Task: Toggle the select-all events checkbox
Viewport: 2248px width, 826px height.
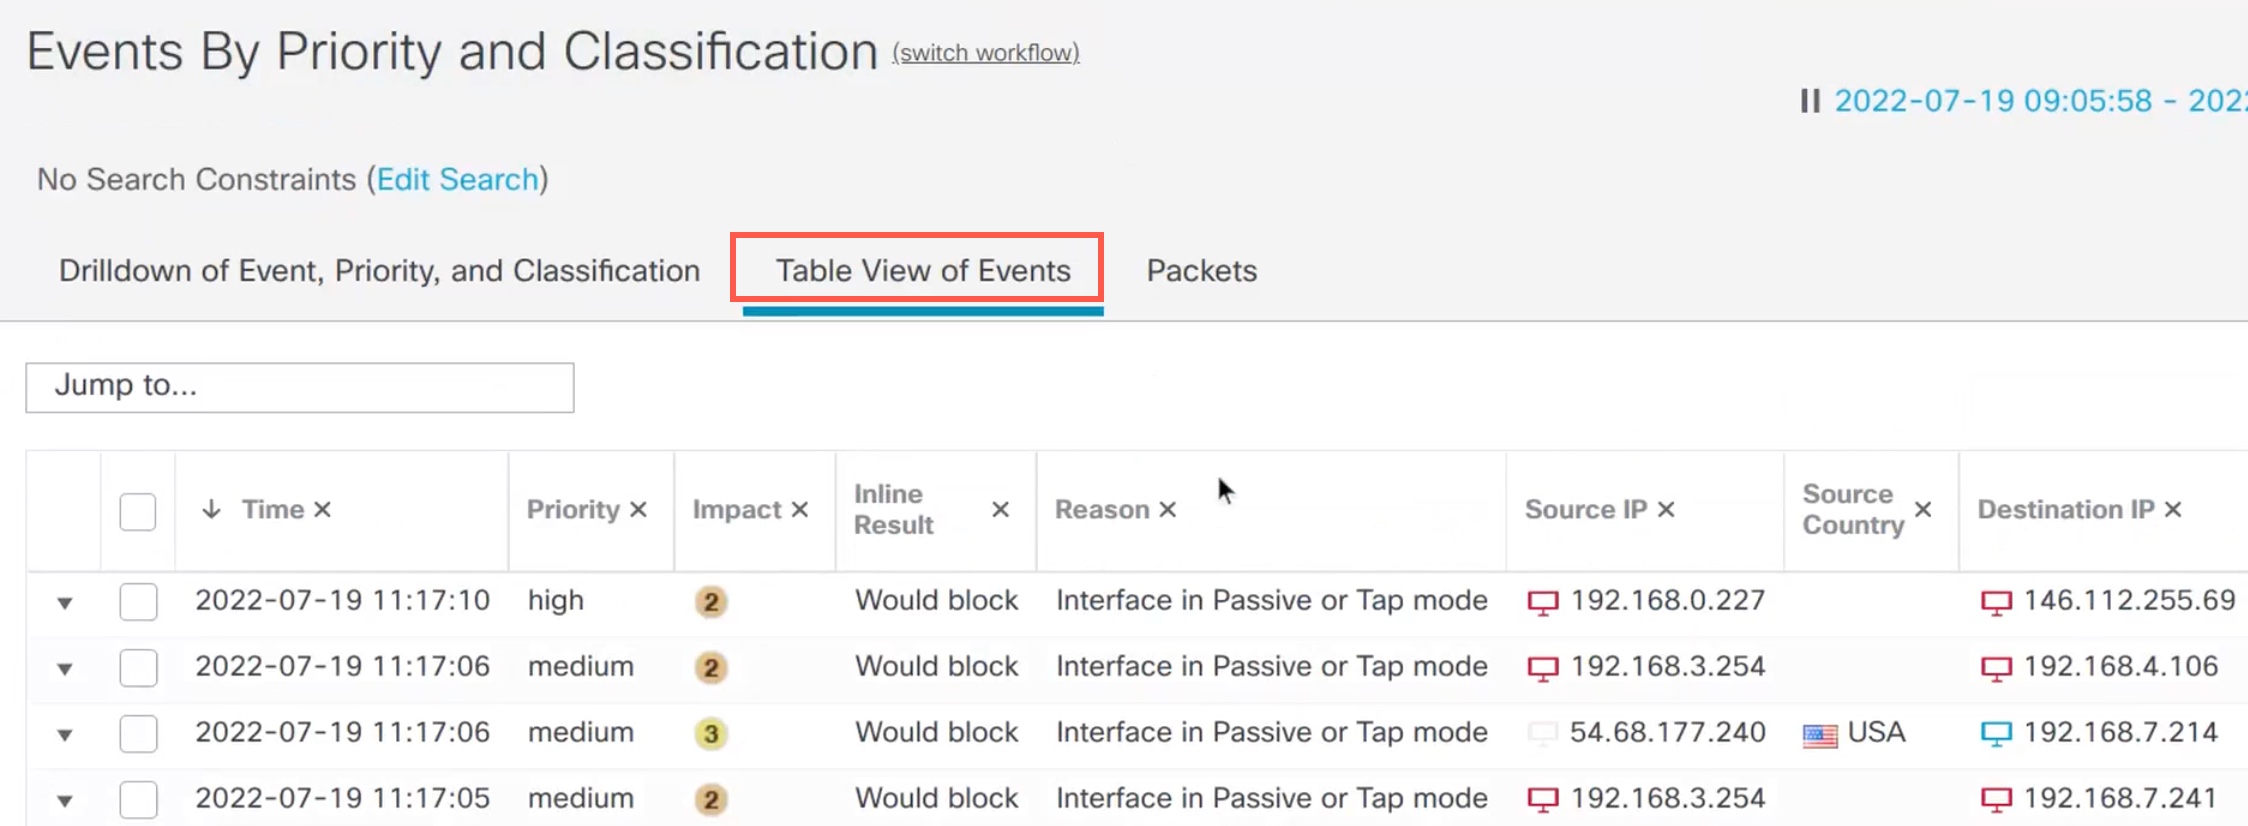Action: point(138,512)
